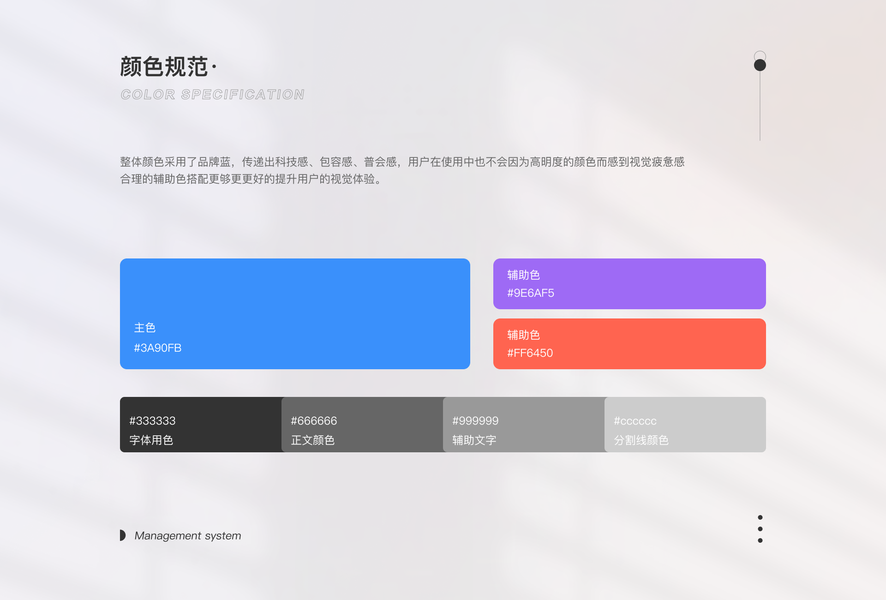This screenshot has height=600, width=886.
Task: Choose the dark #333333 font color swatch
Action: click(x=201, y=424)
